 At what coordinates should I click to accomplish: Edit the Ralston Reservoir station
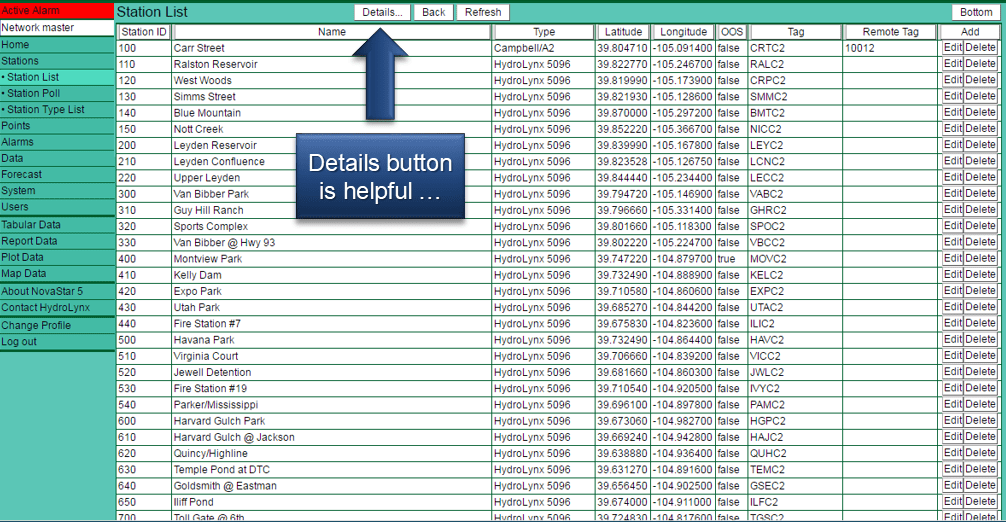[953, 63]
